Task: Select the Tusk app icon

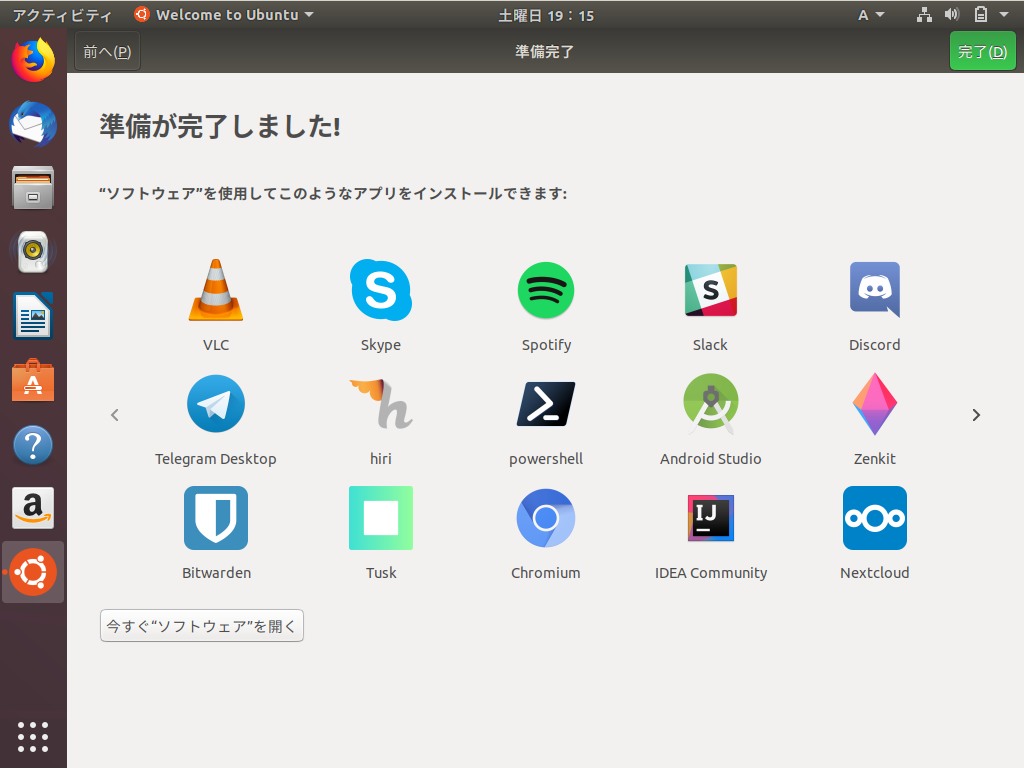Action: pyautogui.click(x=381, y=518)
